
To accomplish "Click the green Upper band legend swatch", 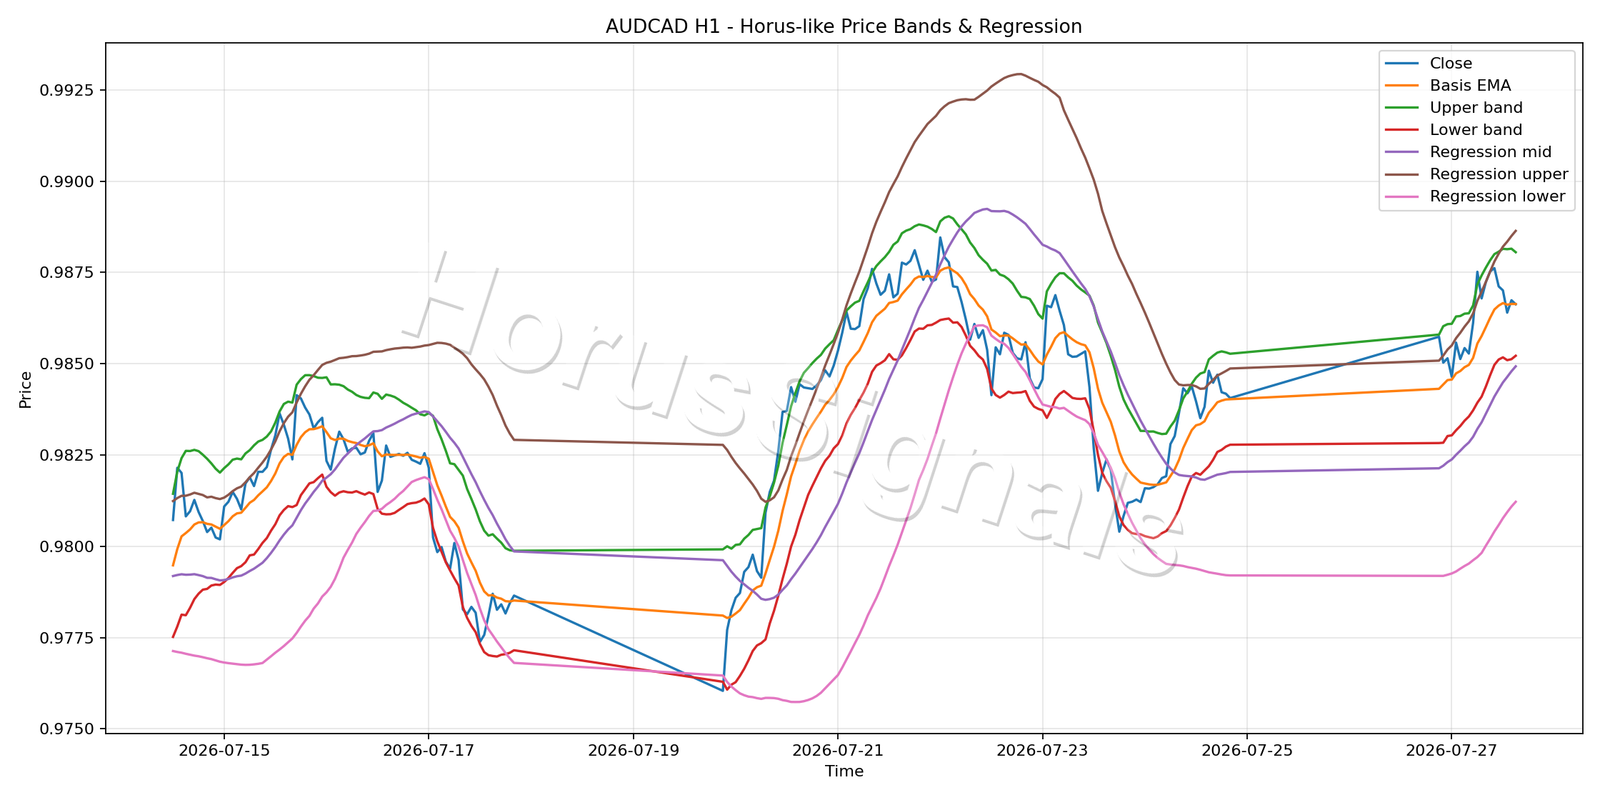I will (x=1401, y=108).
